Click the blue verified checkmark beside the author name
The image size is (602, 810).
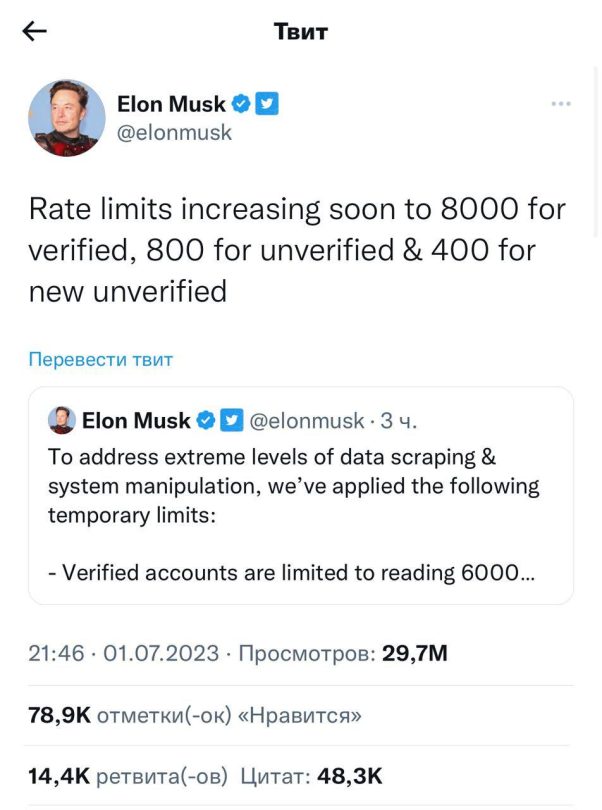[x=242, y=104]
